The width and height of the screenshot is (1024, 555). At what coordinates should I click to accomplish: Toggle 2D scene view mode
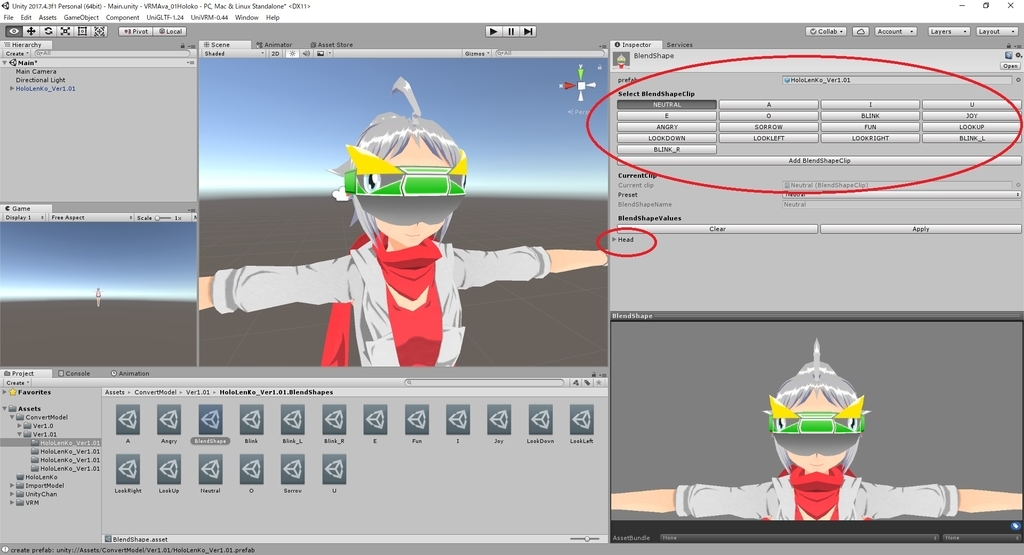[x=275, y=54]
